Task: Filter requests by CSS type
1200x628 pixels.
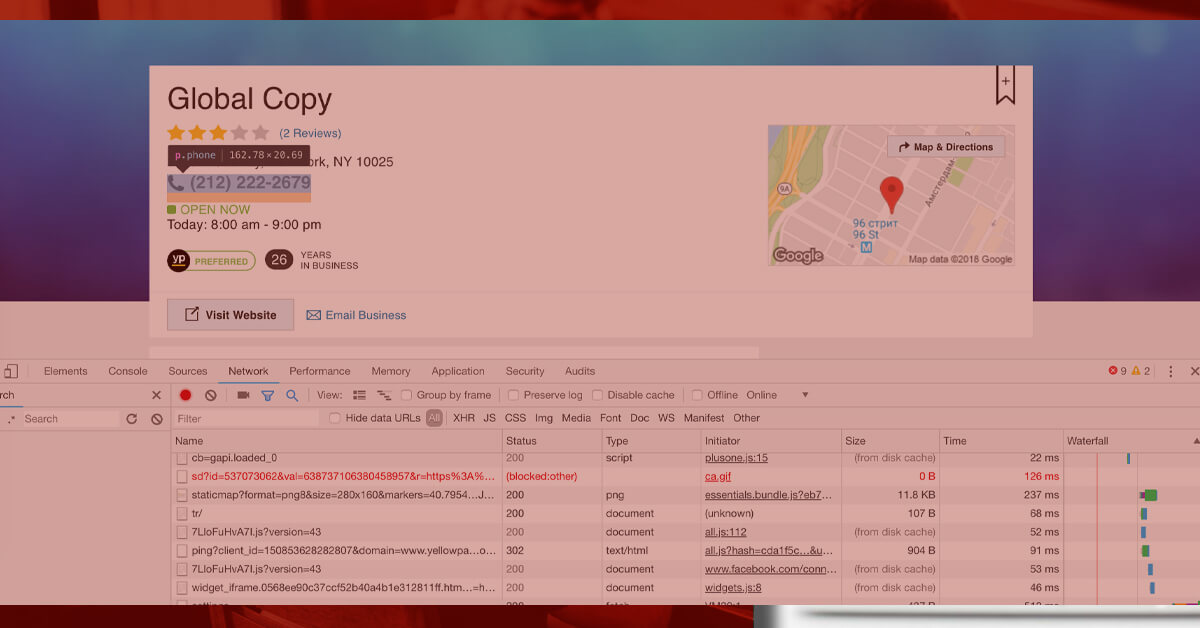Action: 515,418
